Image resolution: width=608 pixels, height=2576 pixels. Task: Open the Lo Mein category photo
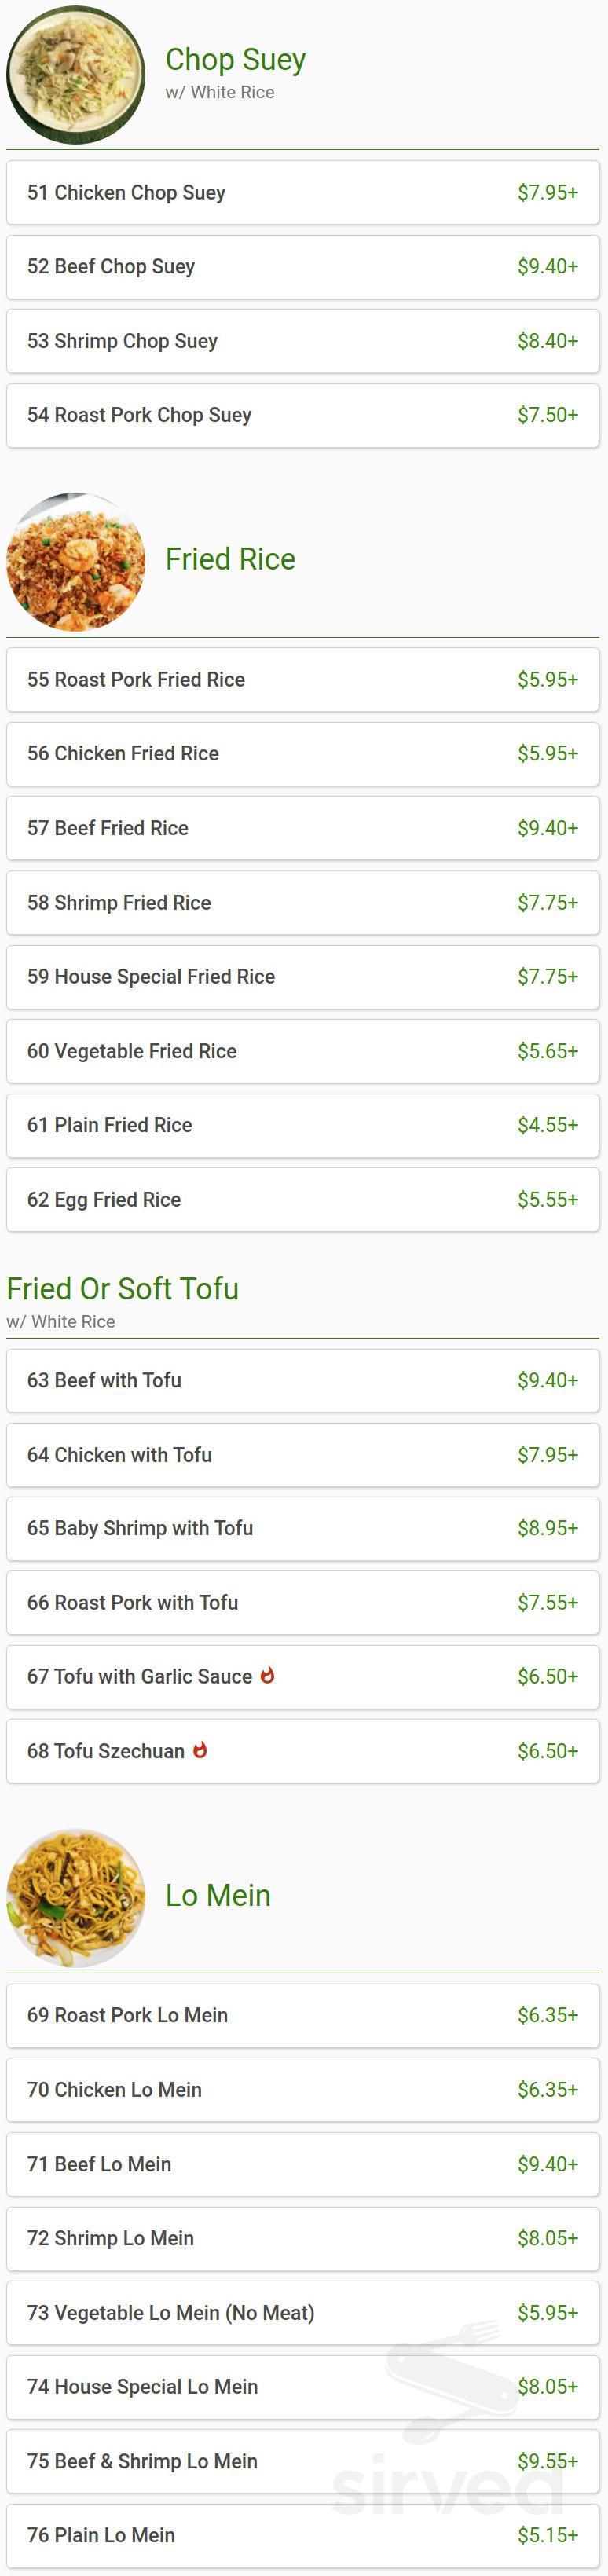click(x=76, y=1897)
